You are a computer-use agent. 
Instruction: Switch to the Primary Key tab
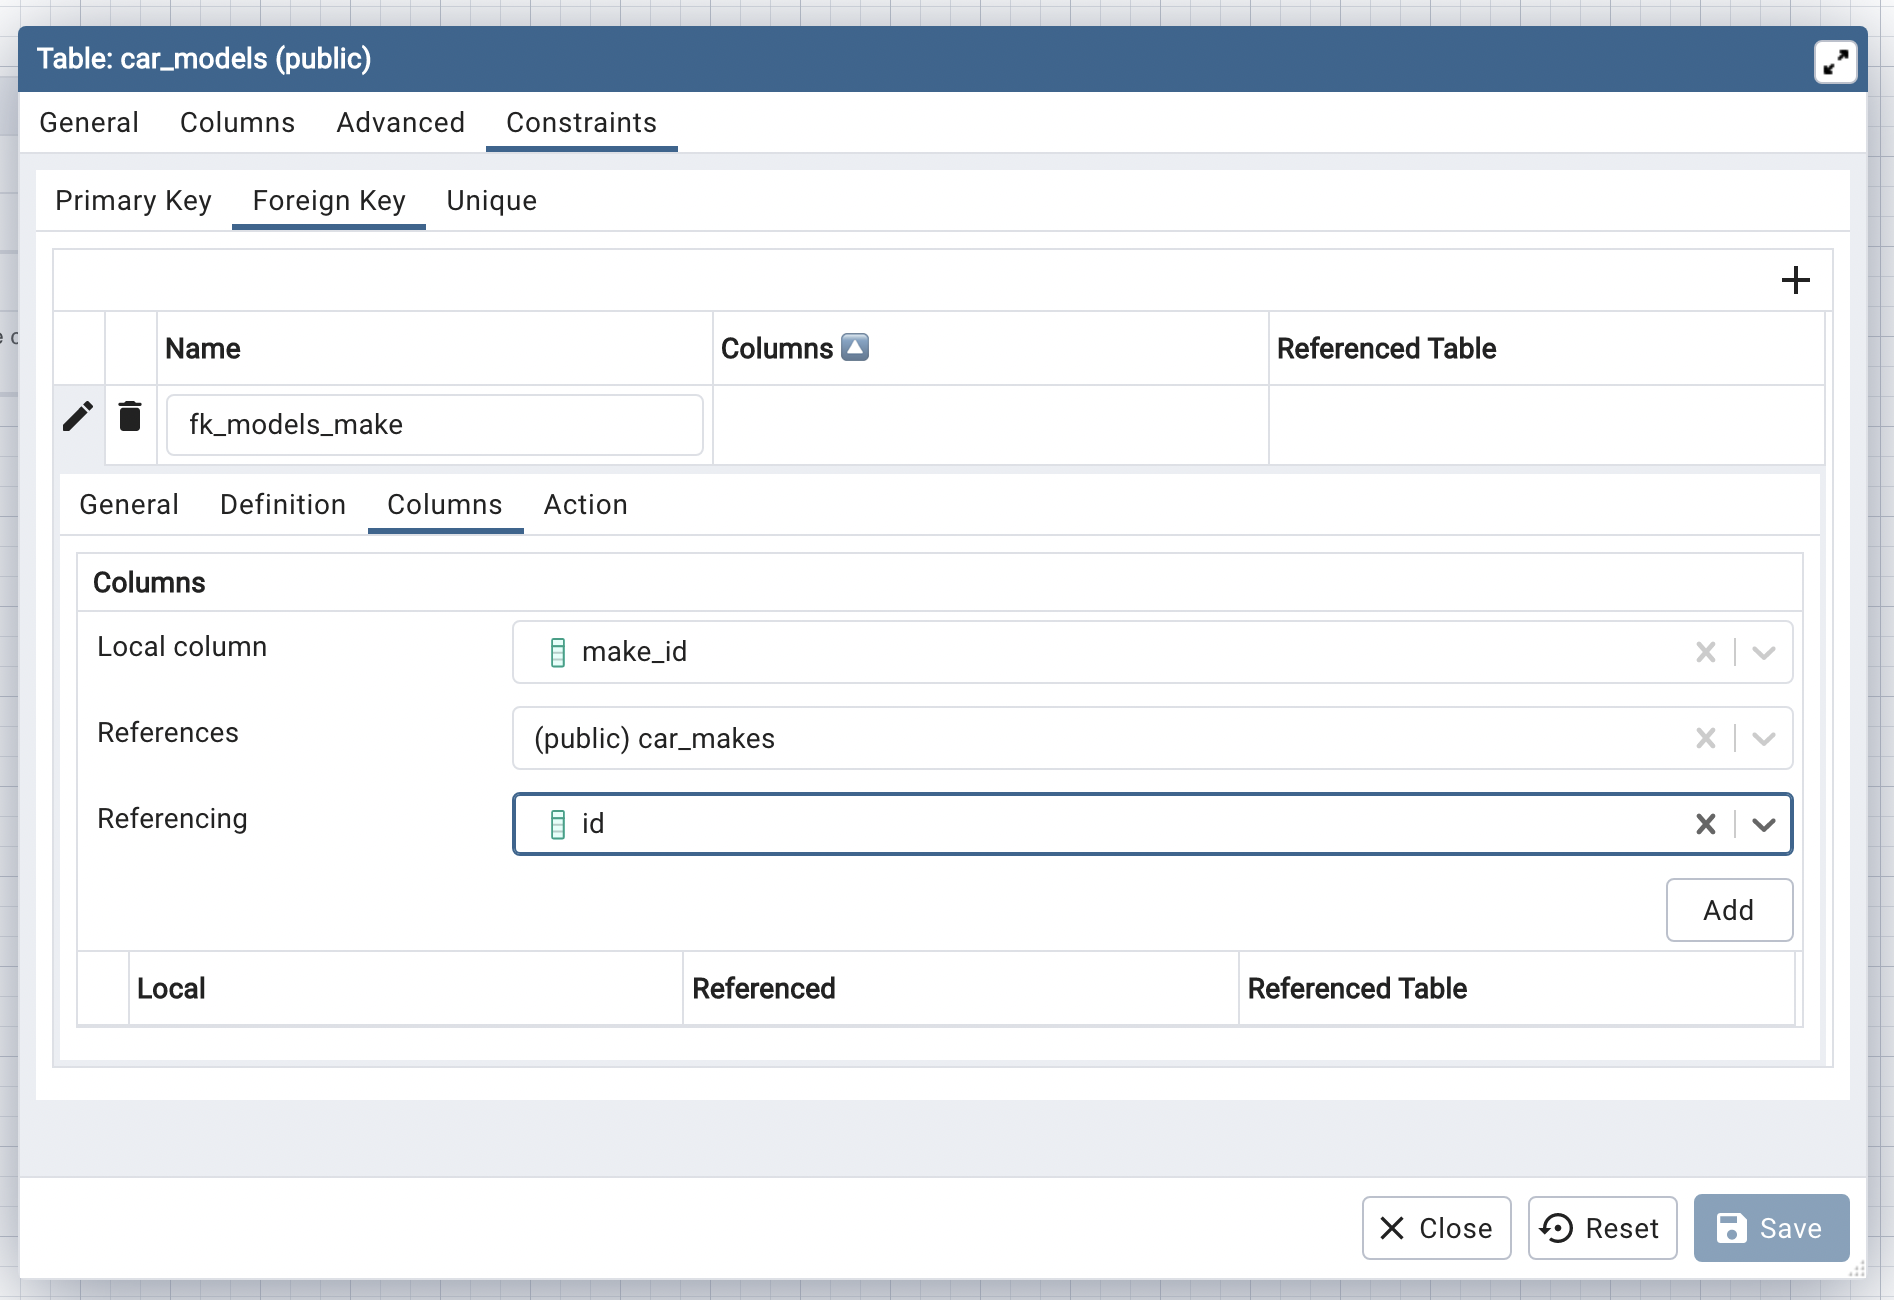133,201
